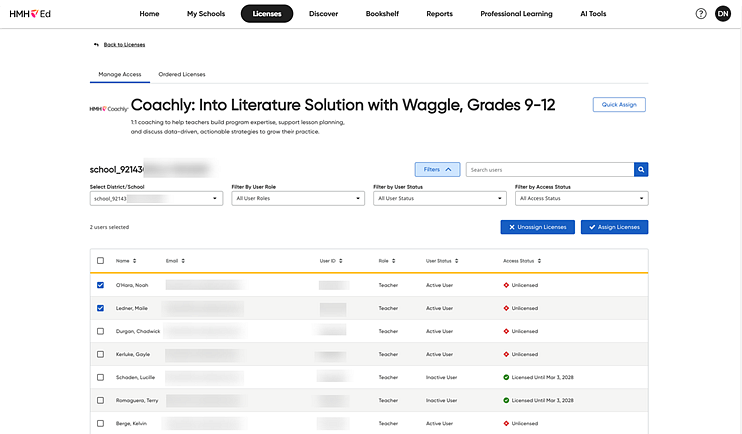The image size is (742, 434).
Task: Open Professional Learning nav item
Action: (x=516, y=14)
